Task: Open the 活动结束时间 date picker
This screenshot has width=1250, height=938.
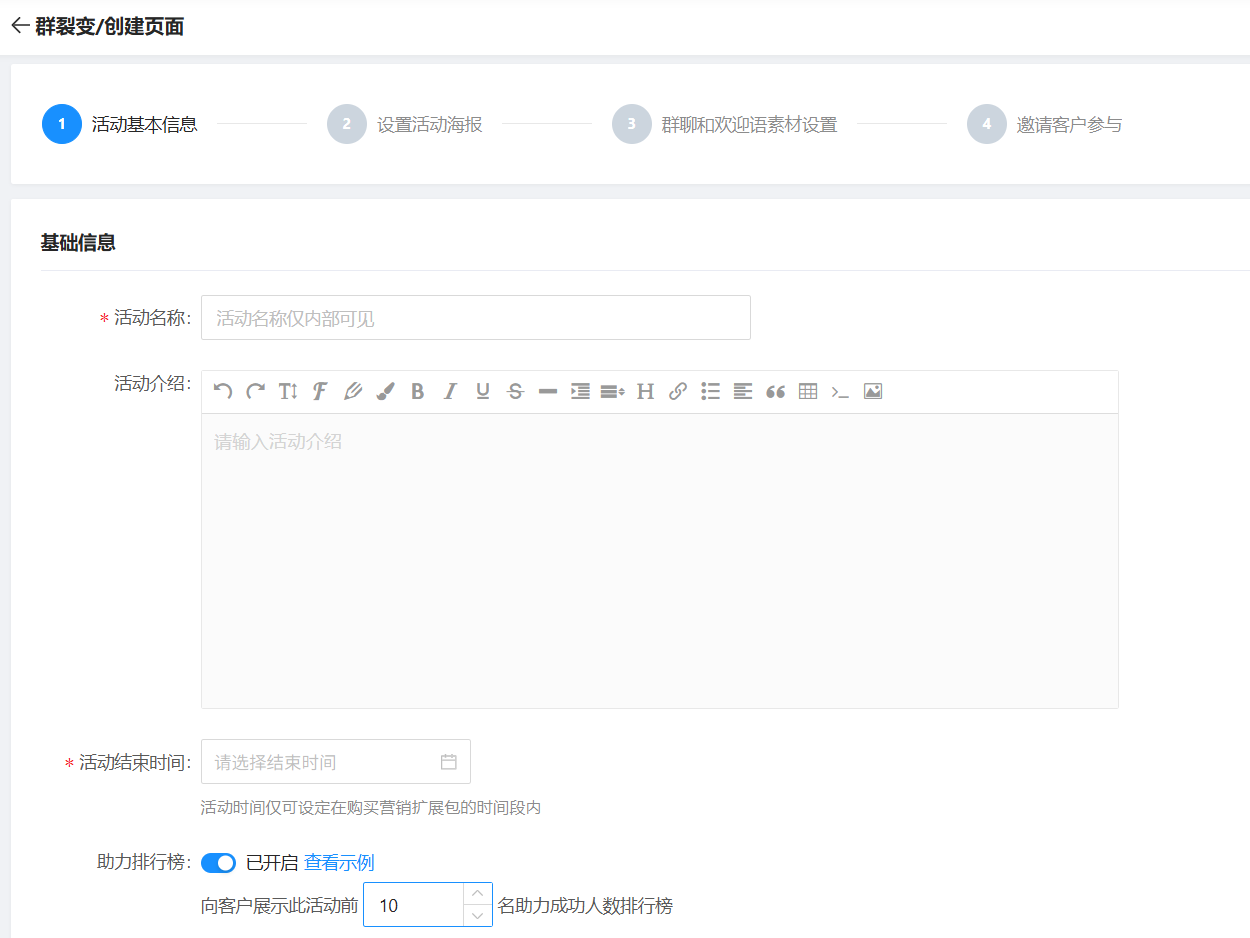Action: [x=335, y=762]
